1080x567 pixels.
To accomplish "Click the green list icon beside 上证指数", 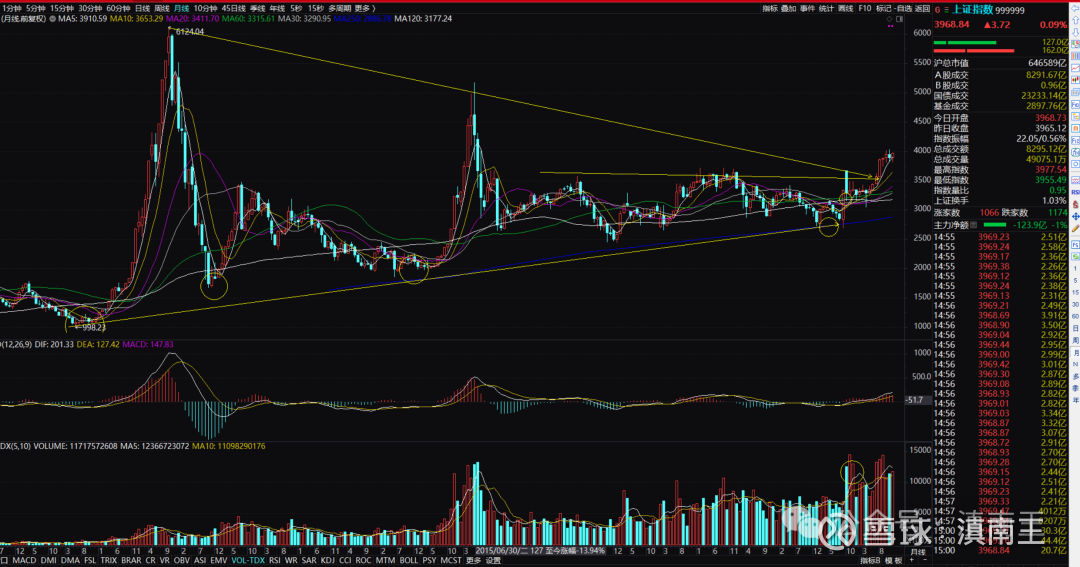I will click(x=946, y=10).
